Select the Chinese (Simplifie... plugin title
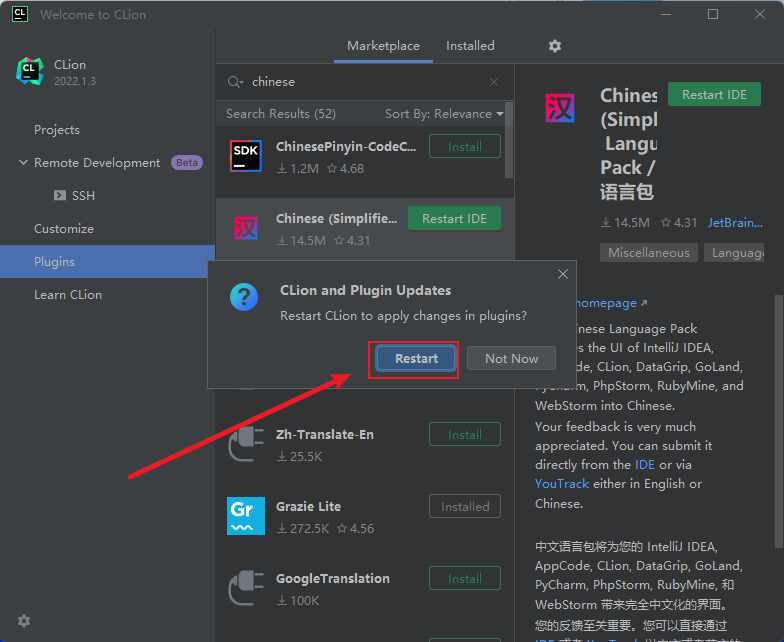This screenshot has height=642, width=784. point(336,218)
